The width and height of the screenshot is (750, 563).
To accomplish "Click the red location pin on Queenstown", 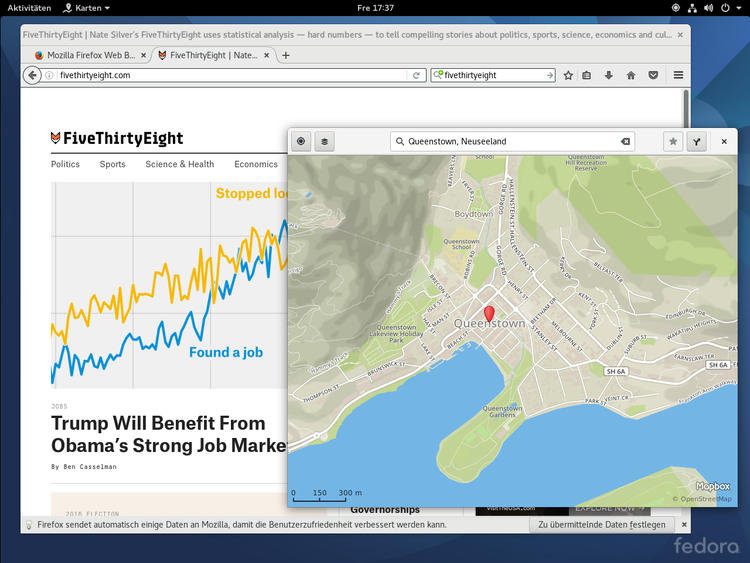I will coord(489,314).
